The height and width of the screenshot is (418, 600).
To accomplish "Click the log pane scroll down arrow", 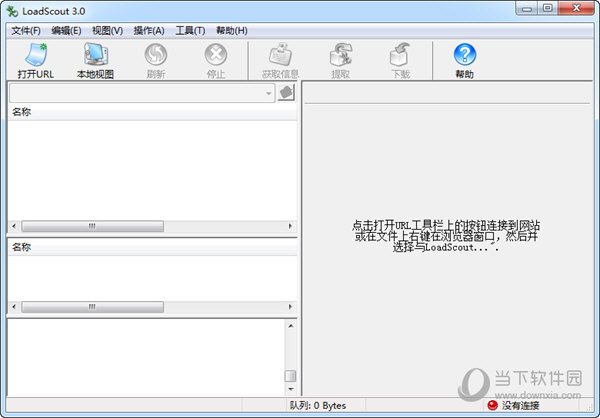I will pos(291,389).
